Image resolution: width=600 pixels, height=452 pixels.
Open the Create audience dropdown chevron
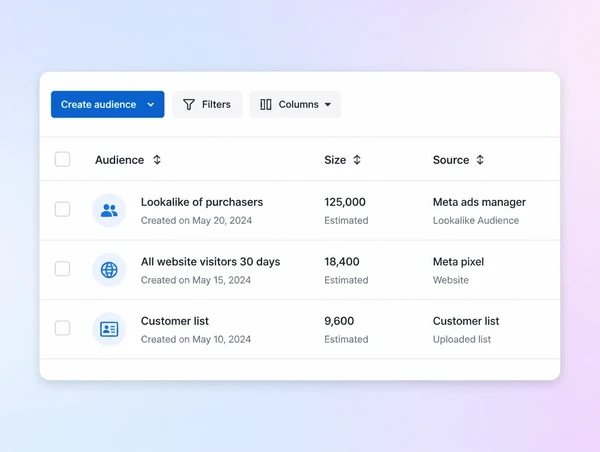tap(151, 104)
